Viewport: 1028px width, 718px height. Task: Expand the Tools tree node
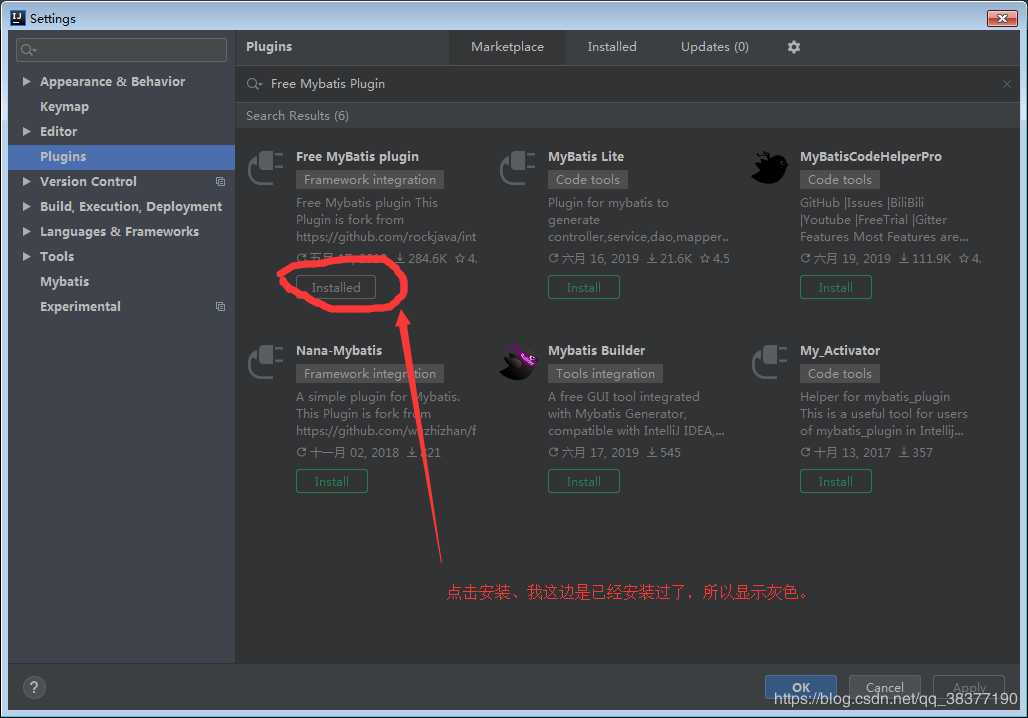(26, 256)
